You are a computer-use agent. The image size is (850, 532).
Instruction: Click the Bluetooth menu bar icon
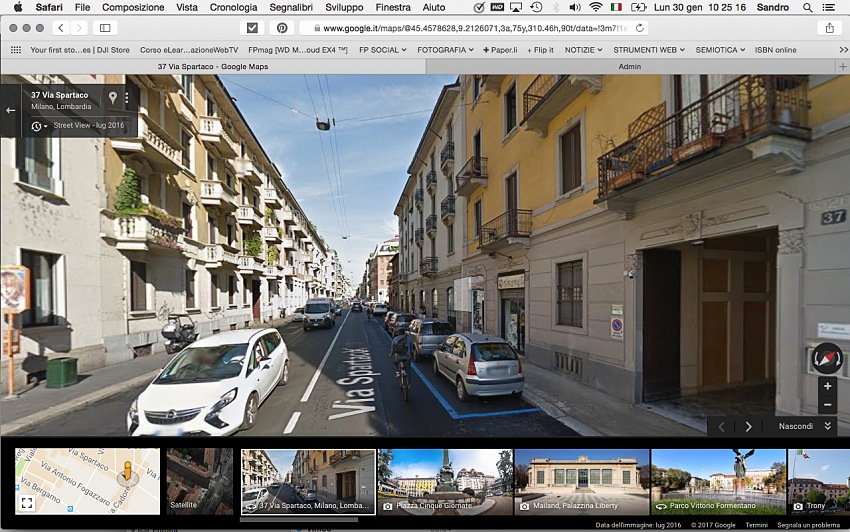(556, 7)
